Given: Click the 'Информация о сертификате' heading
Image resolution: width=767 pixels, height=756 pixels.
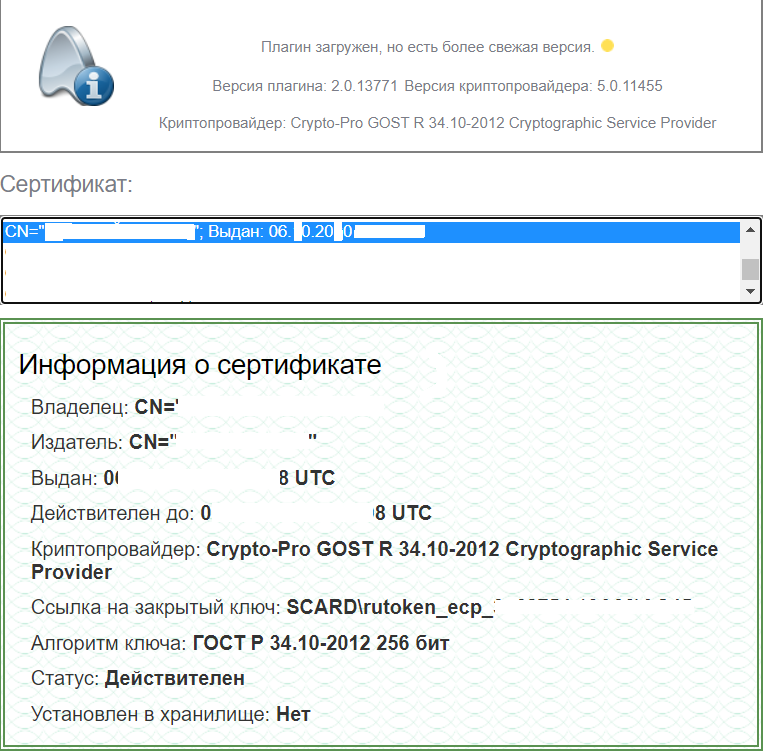Looking at the screenshot, I should pos(200,365).
